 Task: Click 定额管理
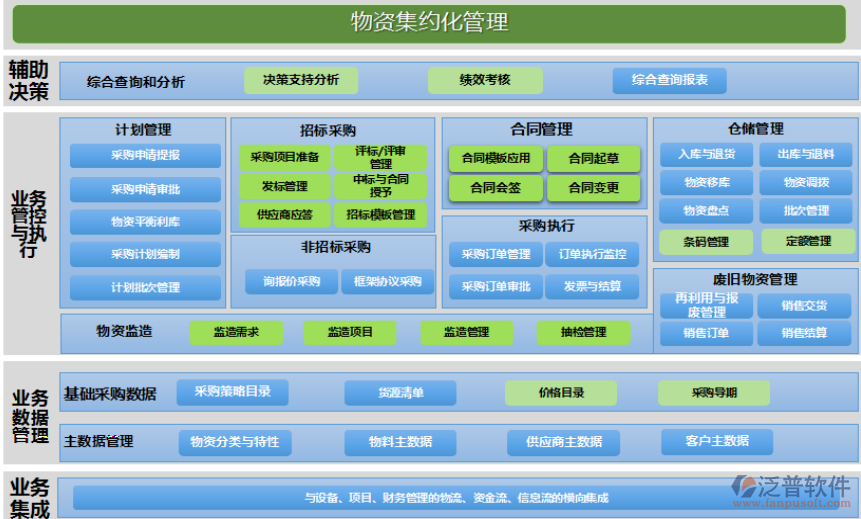pos(808,242)
